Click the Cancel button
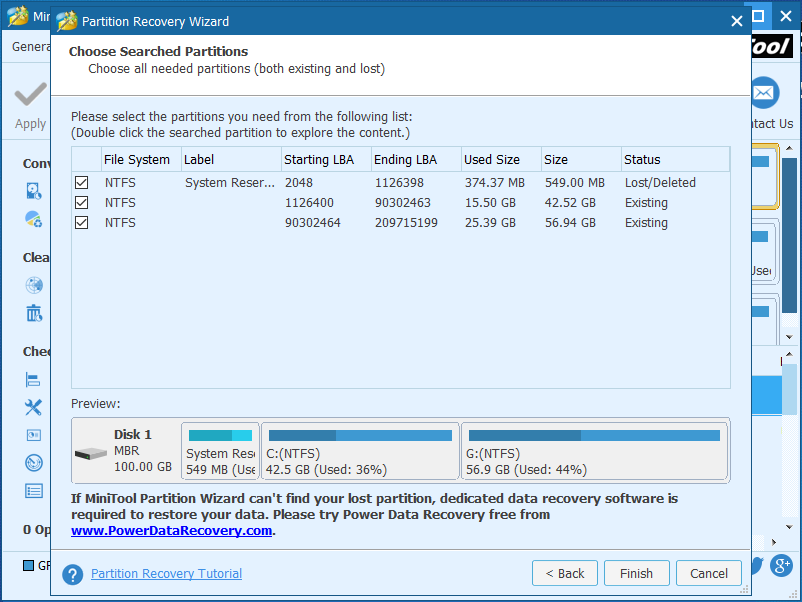Viewport: 802px width, 602px height. tap(708, 573)
